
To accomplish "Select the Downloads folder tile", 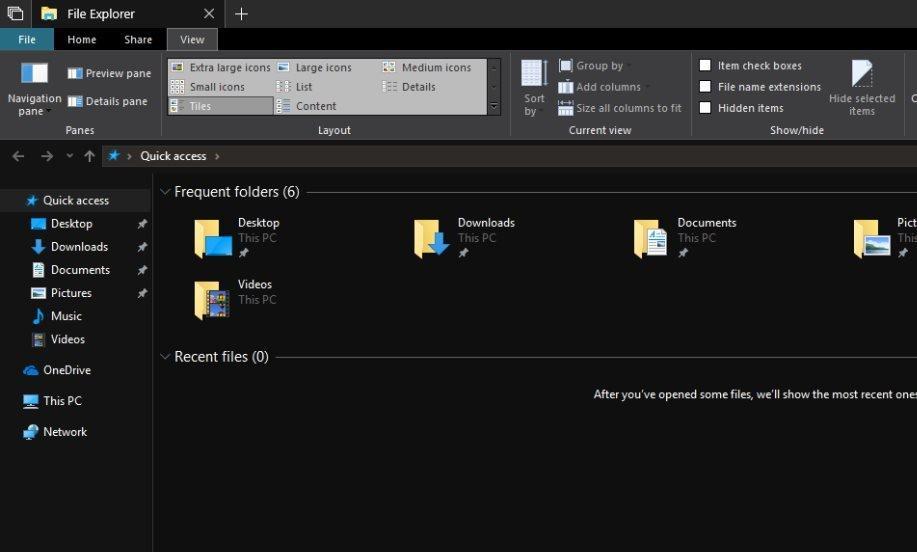I will point(464,238).
